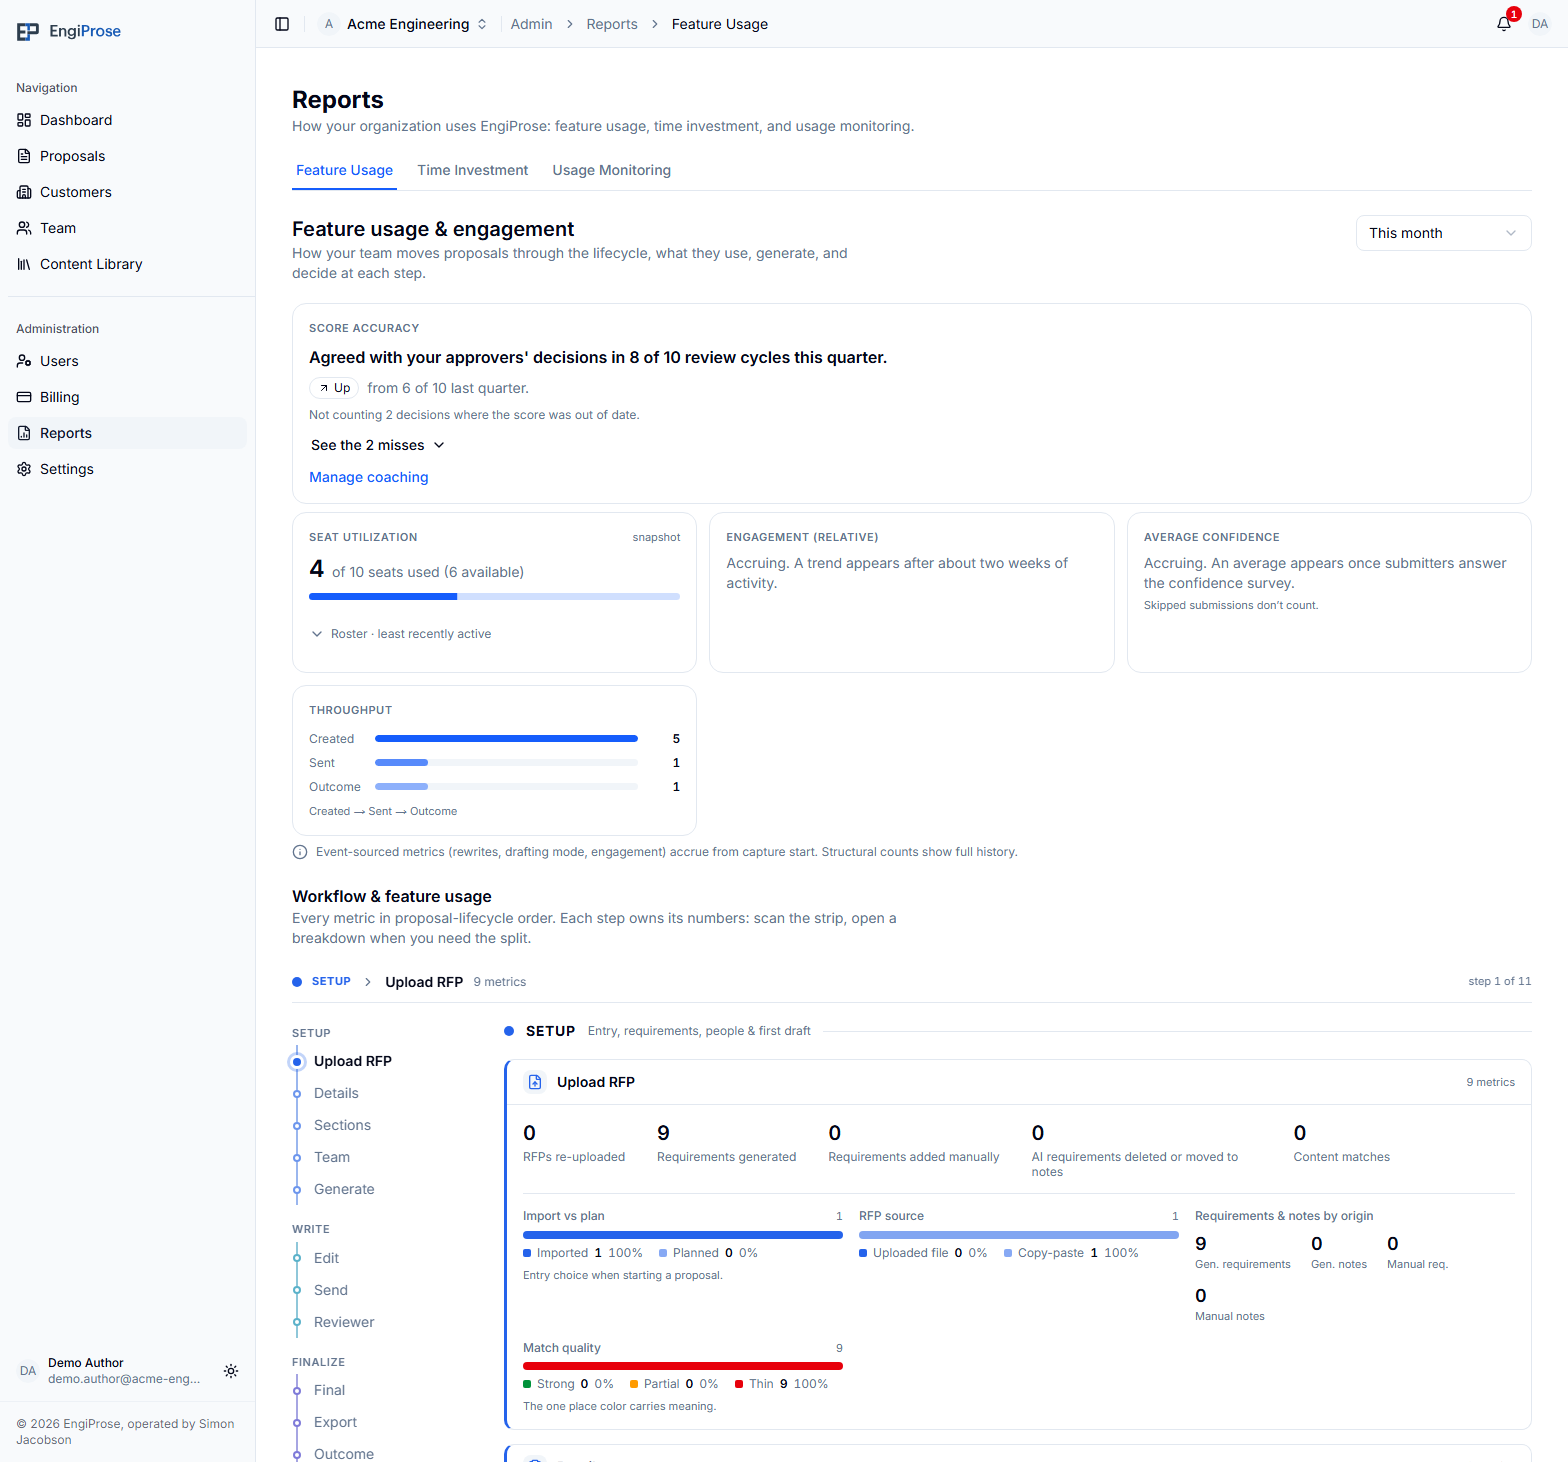Open Settings in the sidebar

tap(127, 469)
